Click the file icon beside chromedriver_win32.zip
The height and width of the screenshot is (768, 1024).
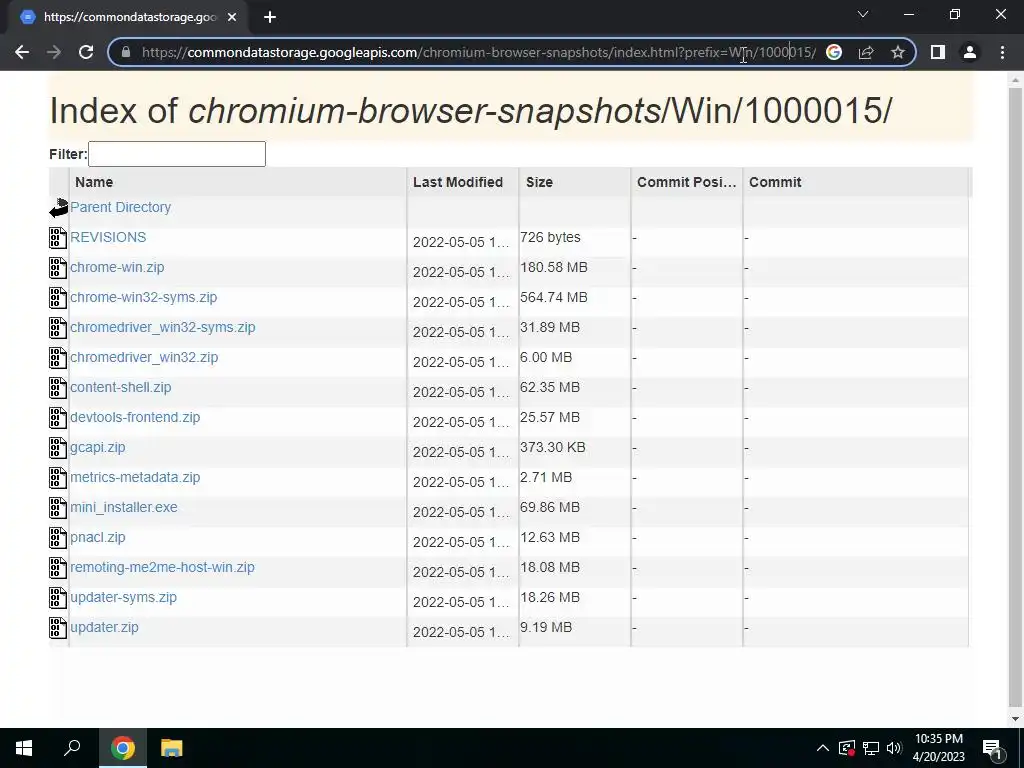pos(57,358)
